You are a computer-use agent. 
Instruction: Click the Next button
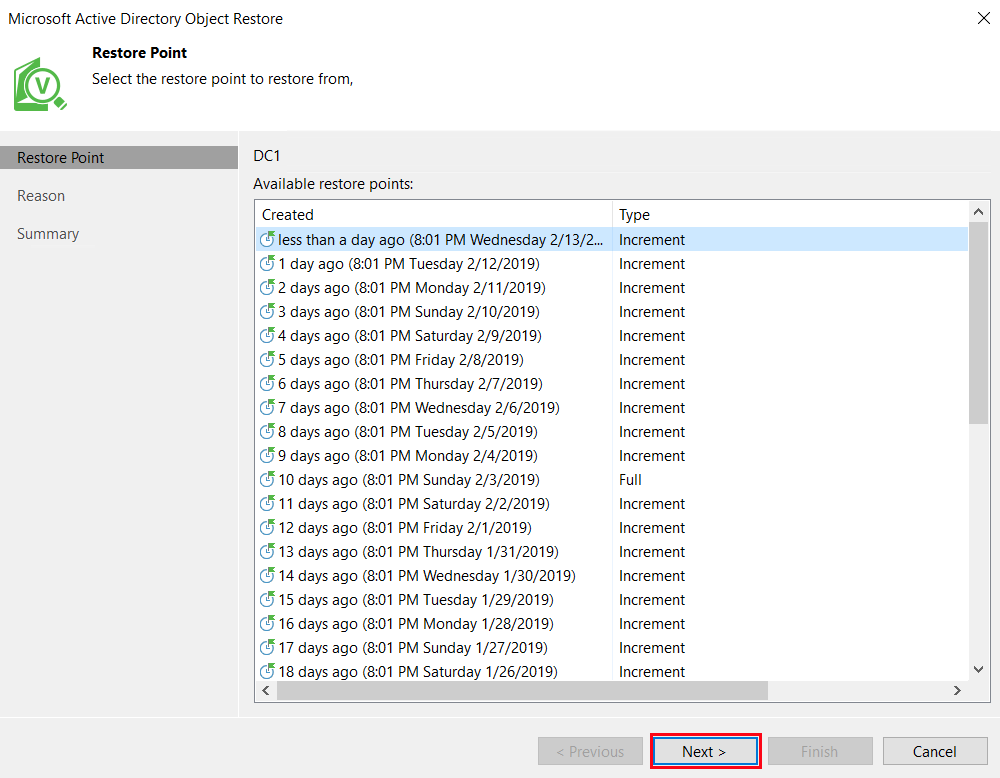[705, 751]
